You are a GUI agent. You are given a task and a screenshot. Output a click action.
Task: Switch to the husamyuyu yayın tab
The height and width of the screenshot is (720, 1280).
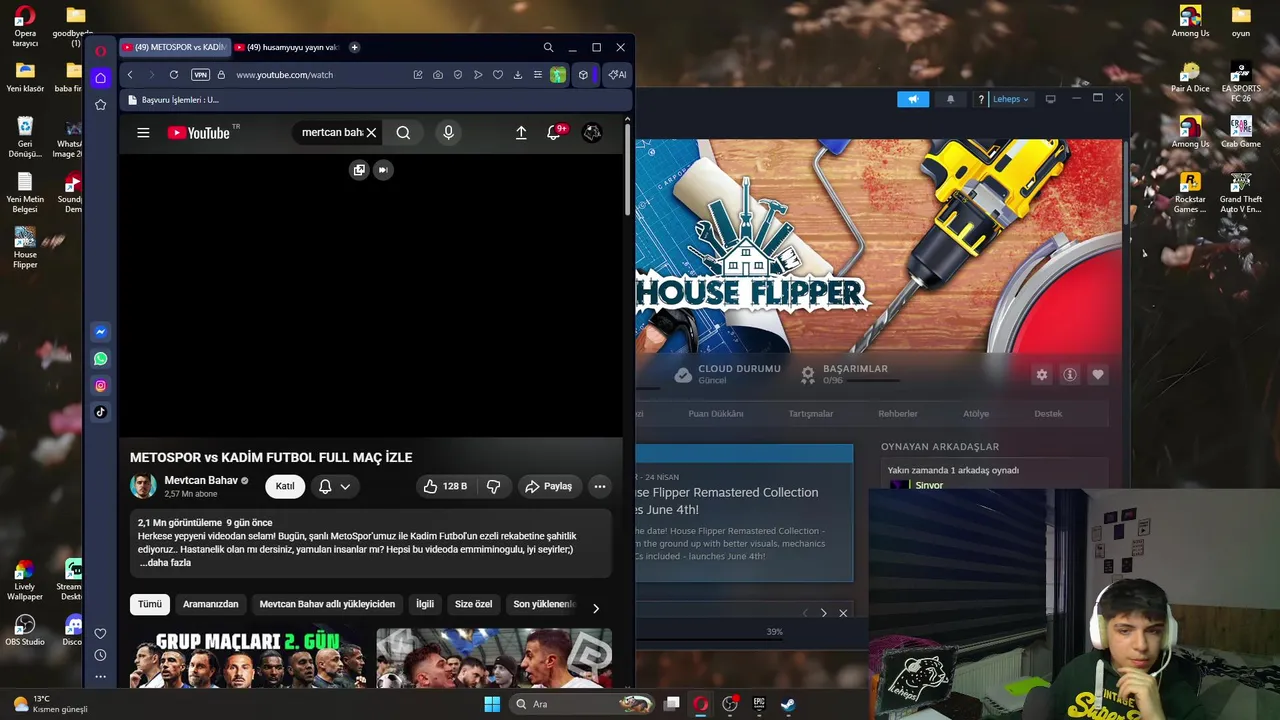click(x=287, y=47)
